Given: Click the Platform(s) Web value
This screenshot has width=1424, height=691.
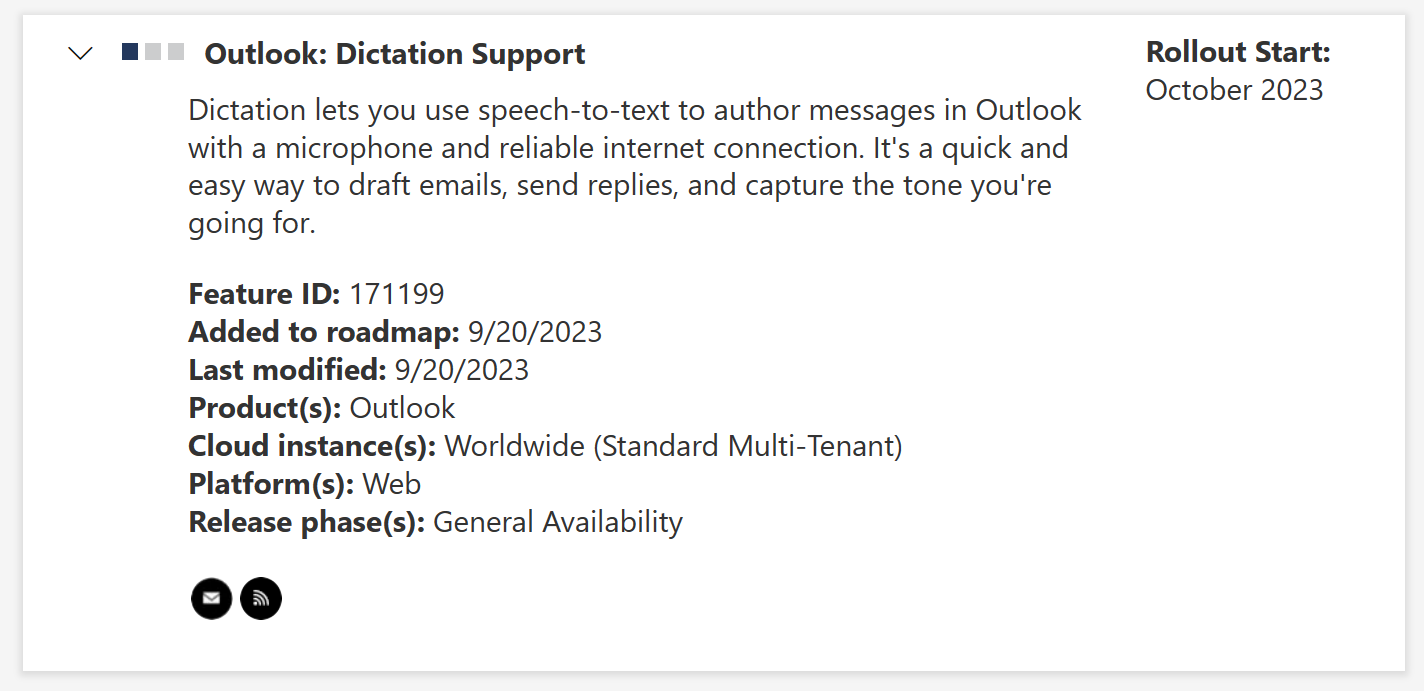Looking at the screenshot, I should tap(392, 484).
